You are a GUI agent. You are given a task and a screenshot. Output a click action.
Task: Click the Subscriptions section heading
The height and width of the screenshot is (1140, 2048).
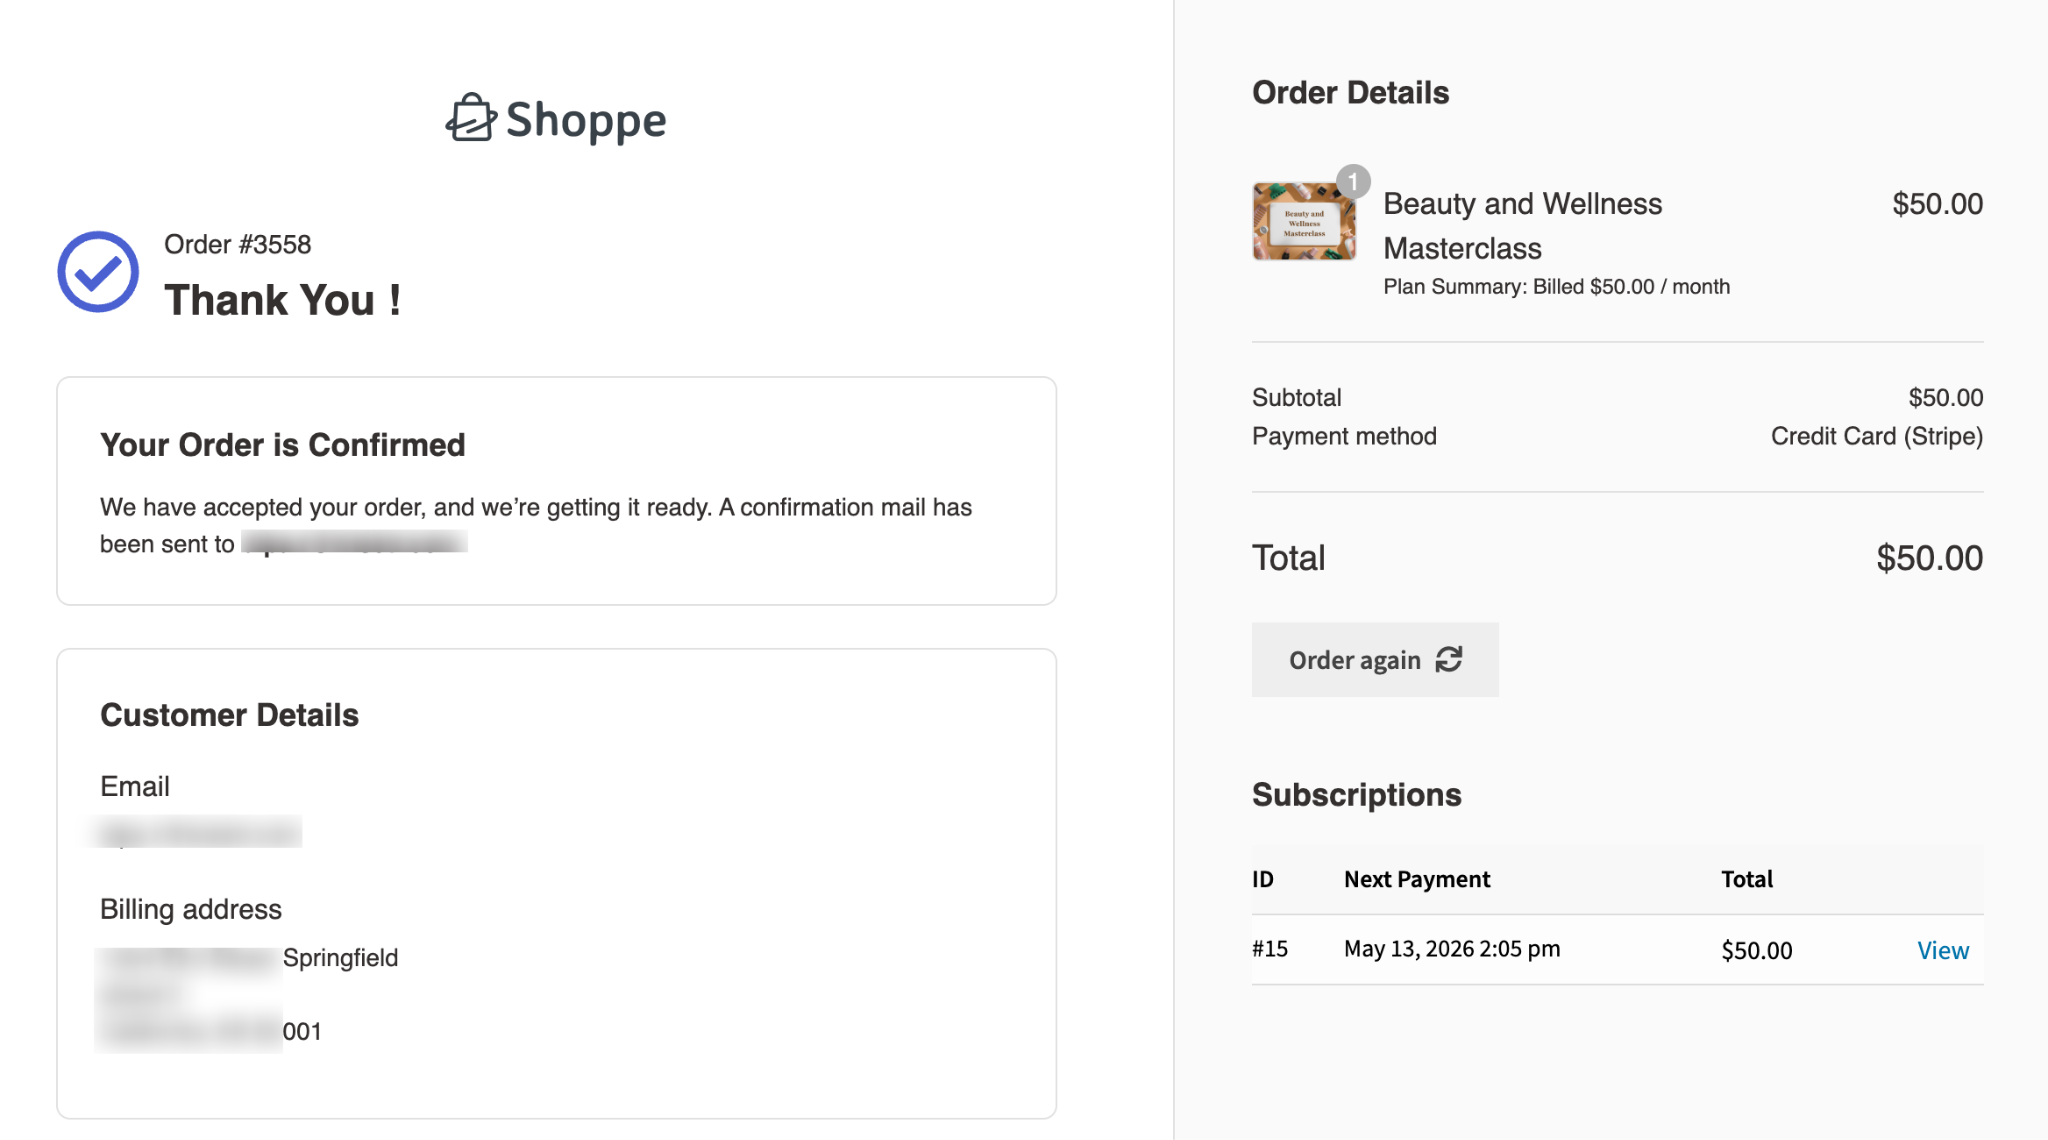[x=1356, y=794]
